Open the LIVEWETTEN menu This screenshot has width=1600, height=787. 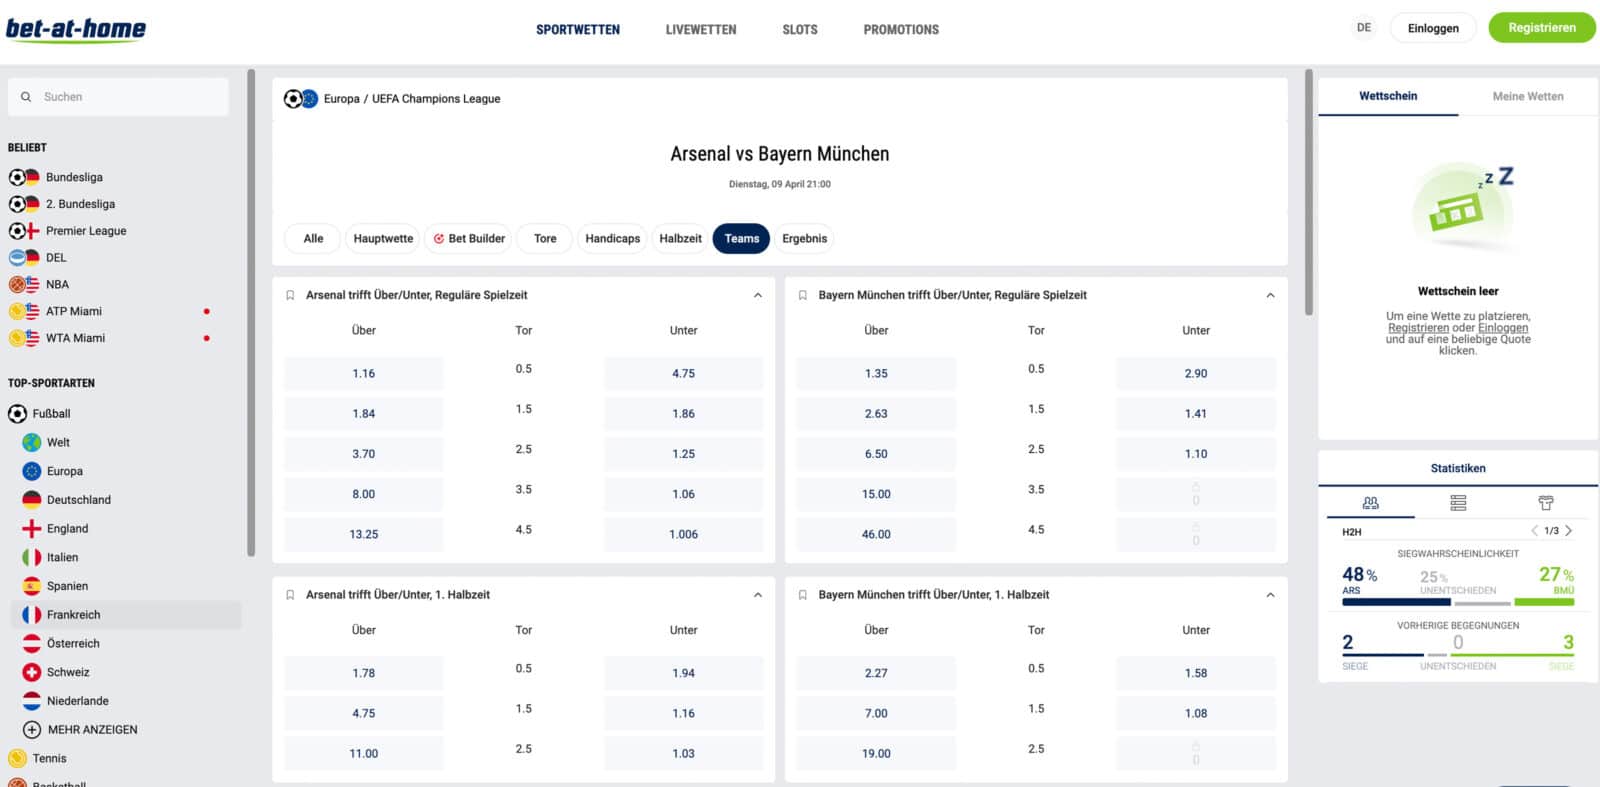701,29
